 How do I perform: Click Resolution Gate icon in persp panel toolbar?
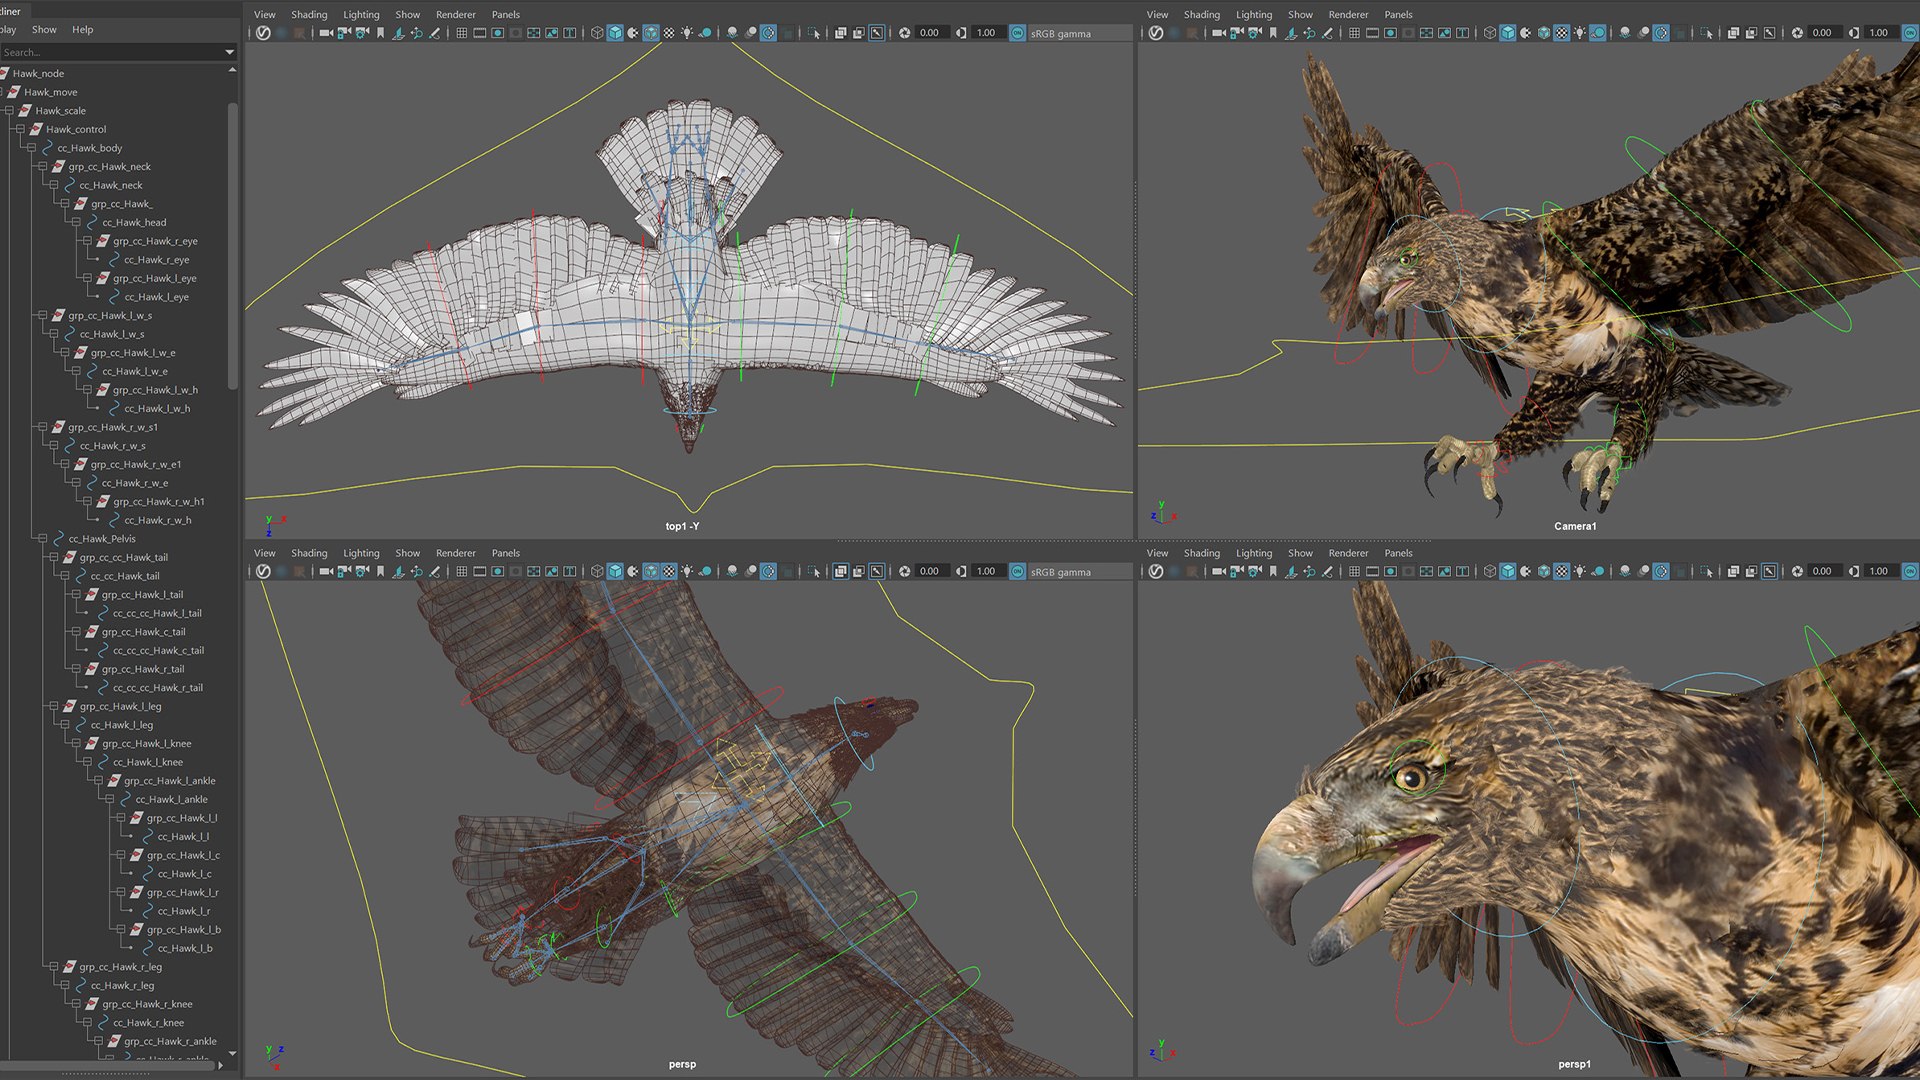[498, 571]
